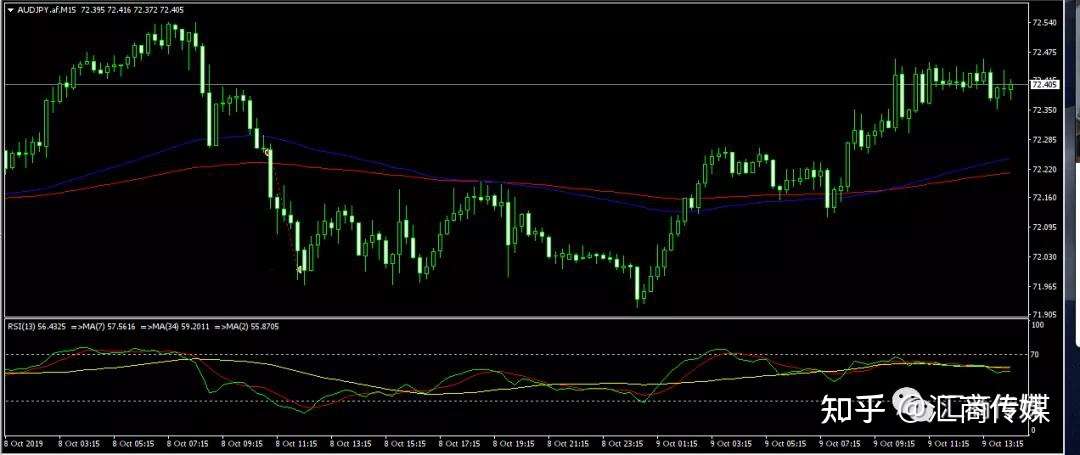The image size is (1080, 455).
Task: Click the =>MA(34) 59.2011 indicator label
Action: [x=175, y=326]
